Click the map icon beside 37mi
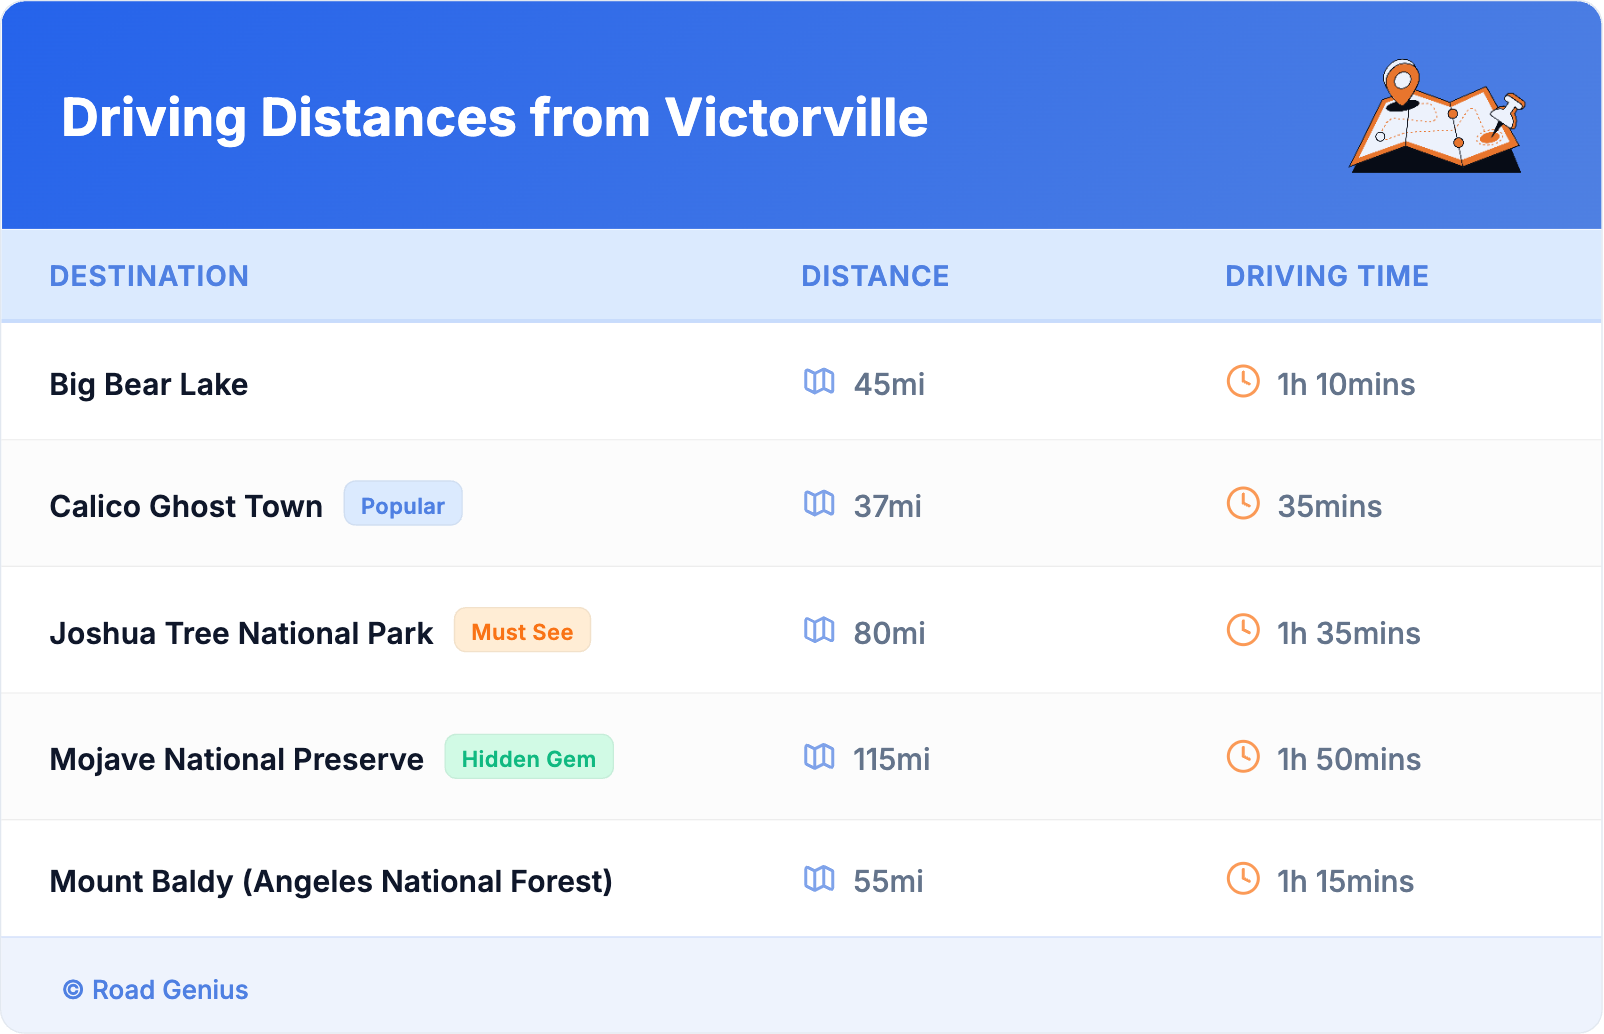 [819, 503]
